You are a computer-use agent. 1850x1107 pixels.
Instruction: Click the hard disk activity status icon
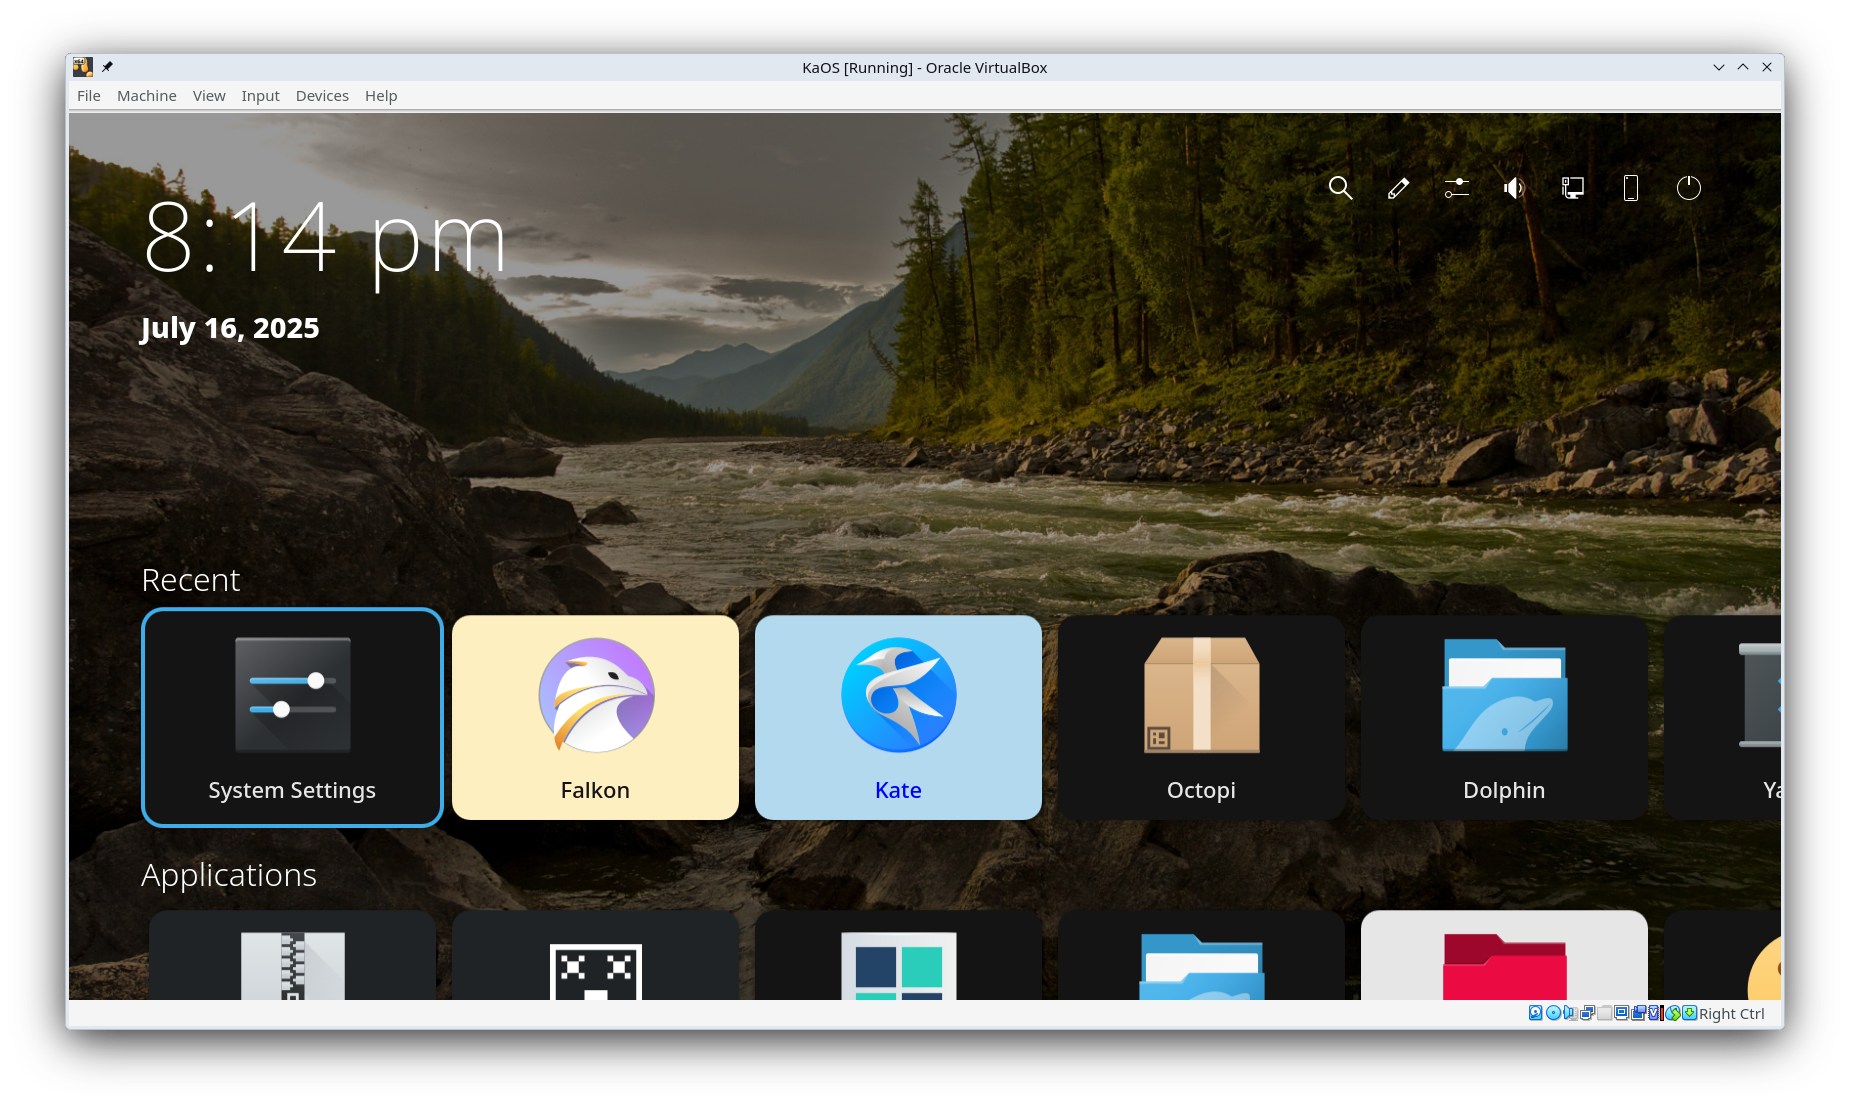coord(1535,1013)
